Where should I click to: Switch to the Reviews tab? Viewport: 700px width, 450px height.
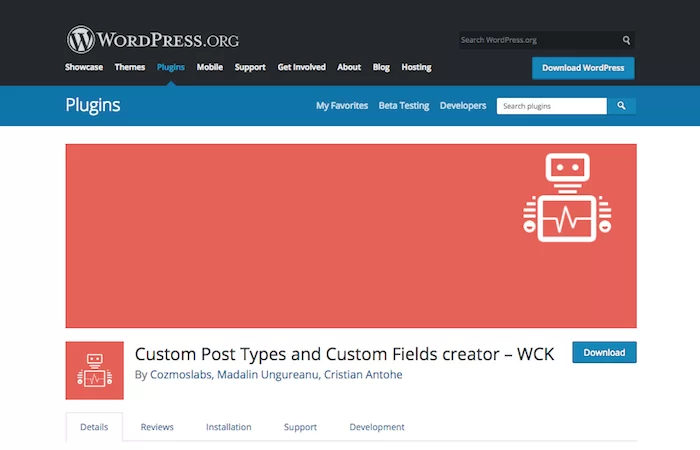pos(157,427)
